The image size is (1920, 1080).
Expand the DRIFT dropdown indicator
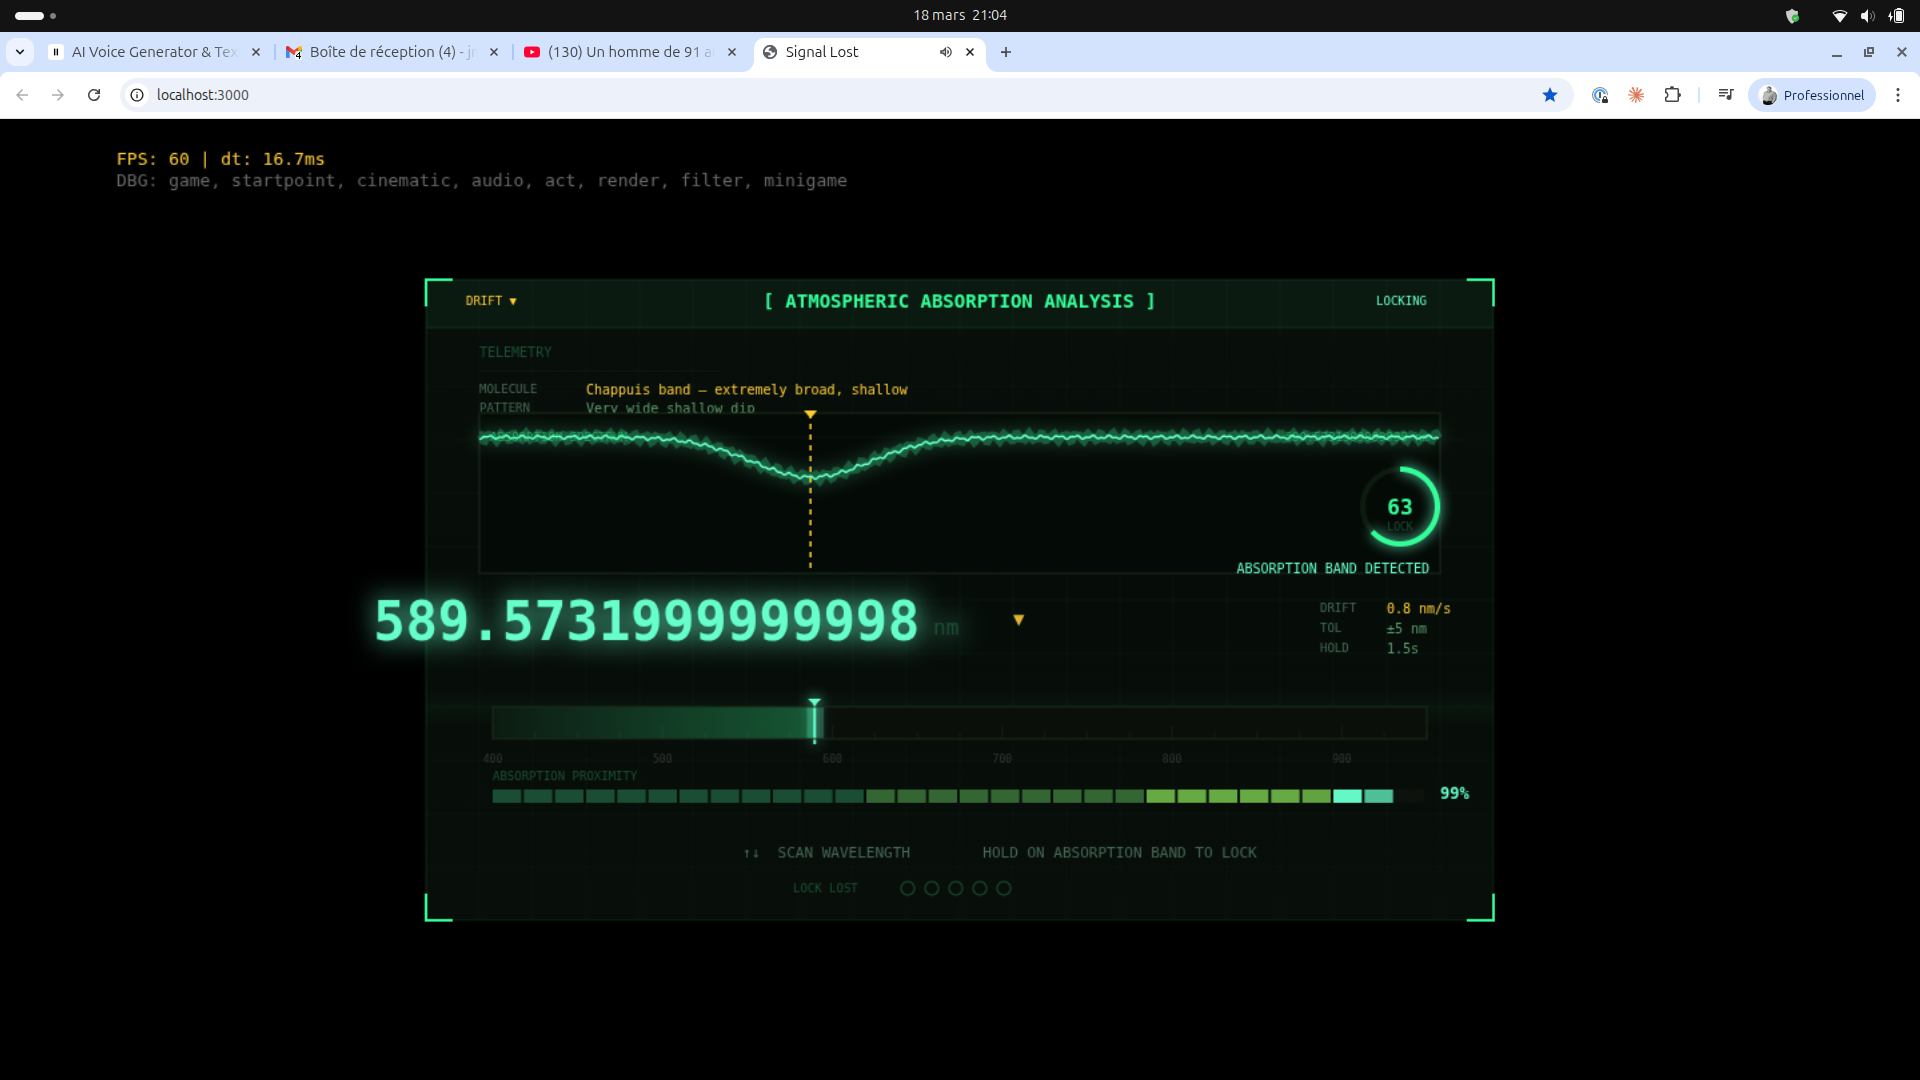[513, 301]
